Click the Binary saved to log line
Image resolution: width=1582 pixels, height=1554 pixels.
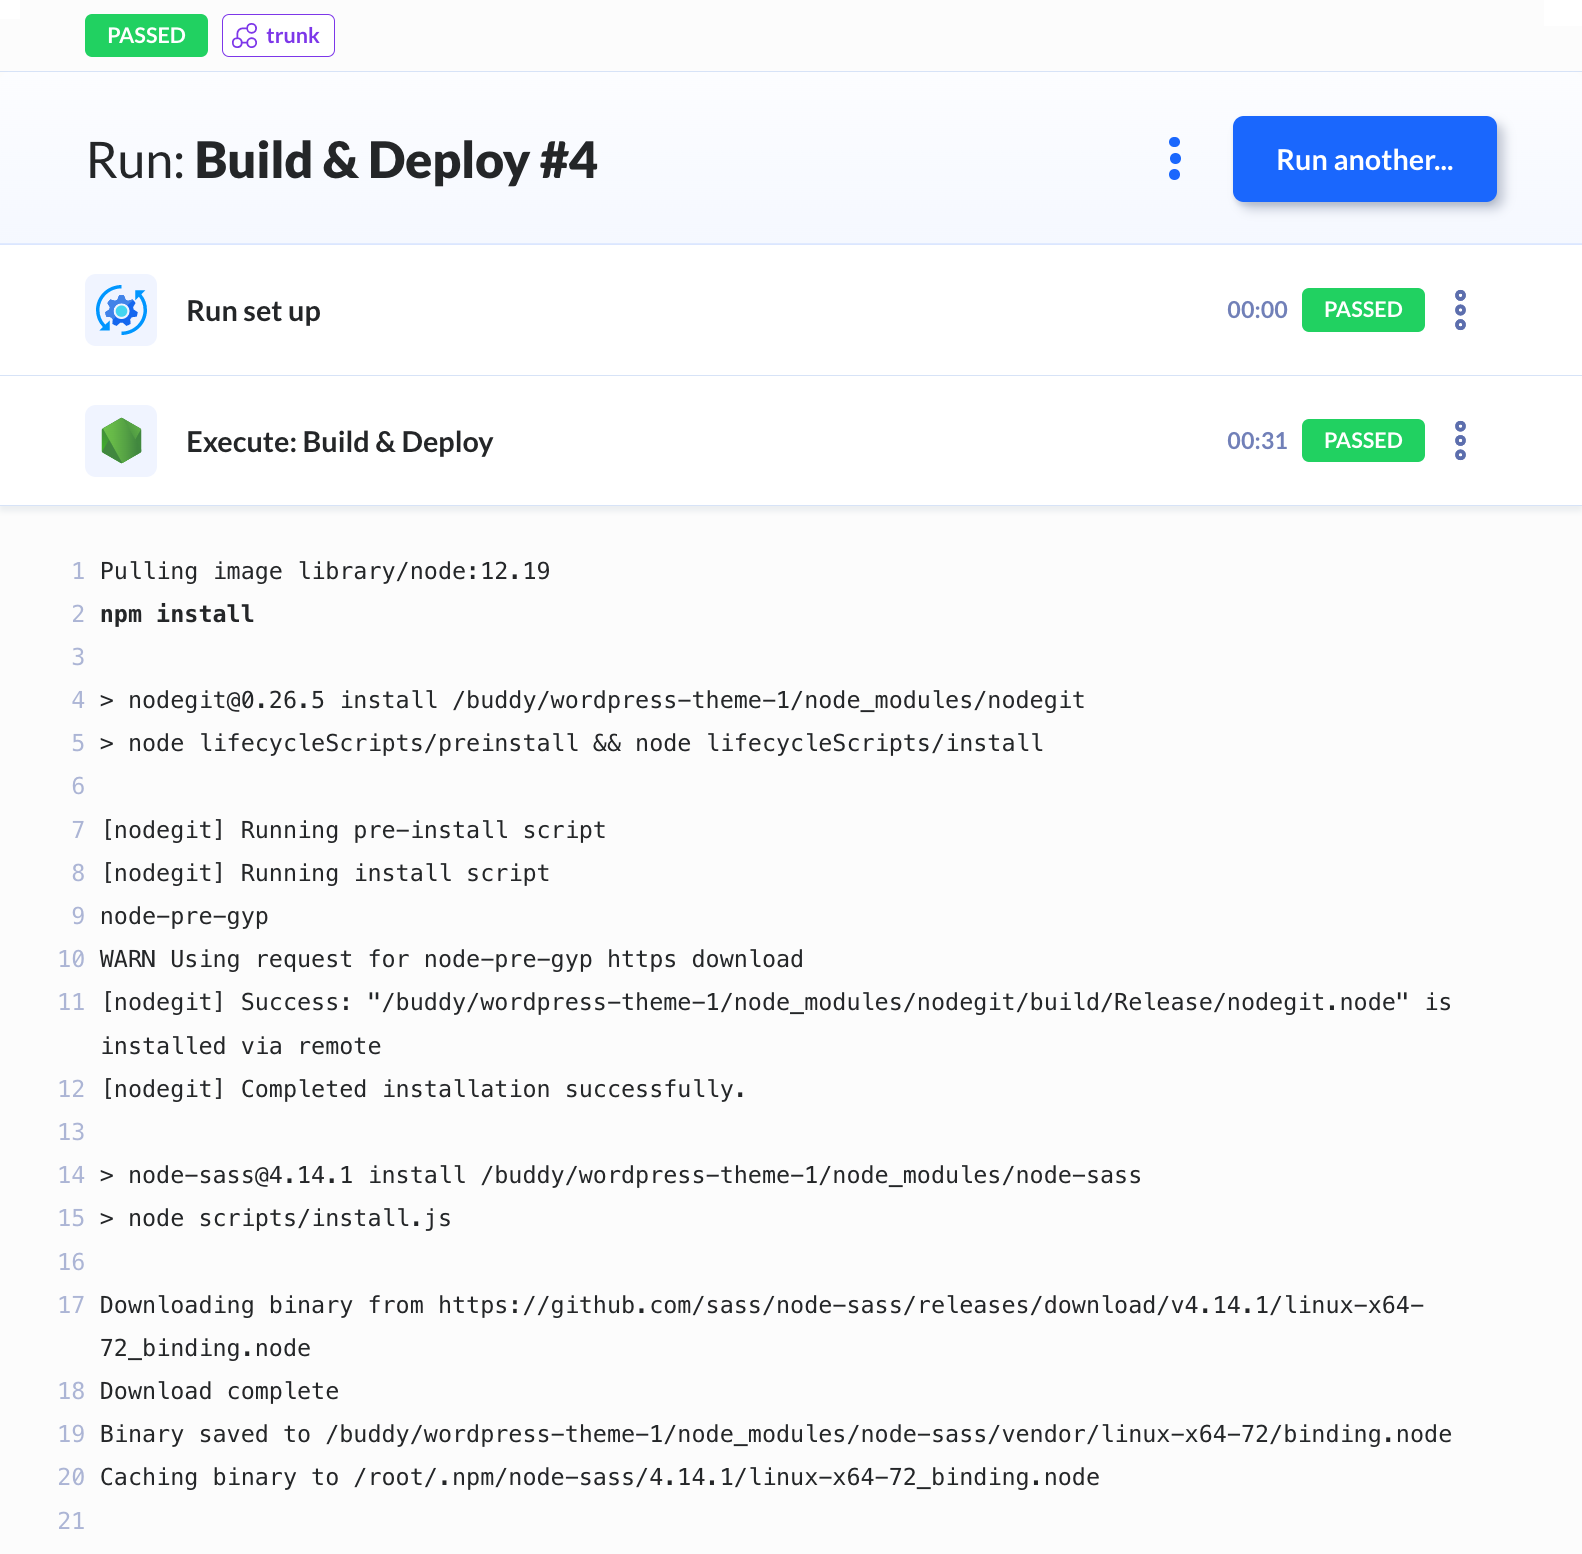775,1434
